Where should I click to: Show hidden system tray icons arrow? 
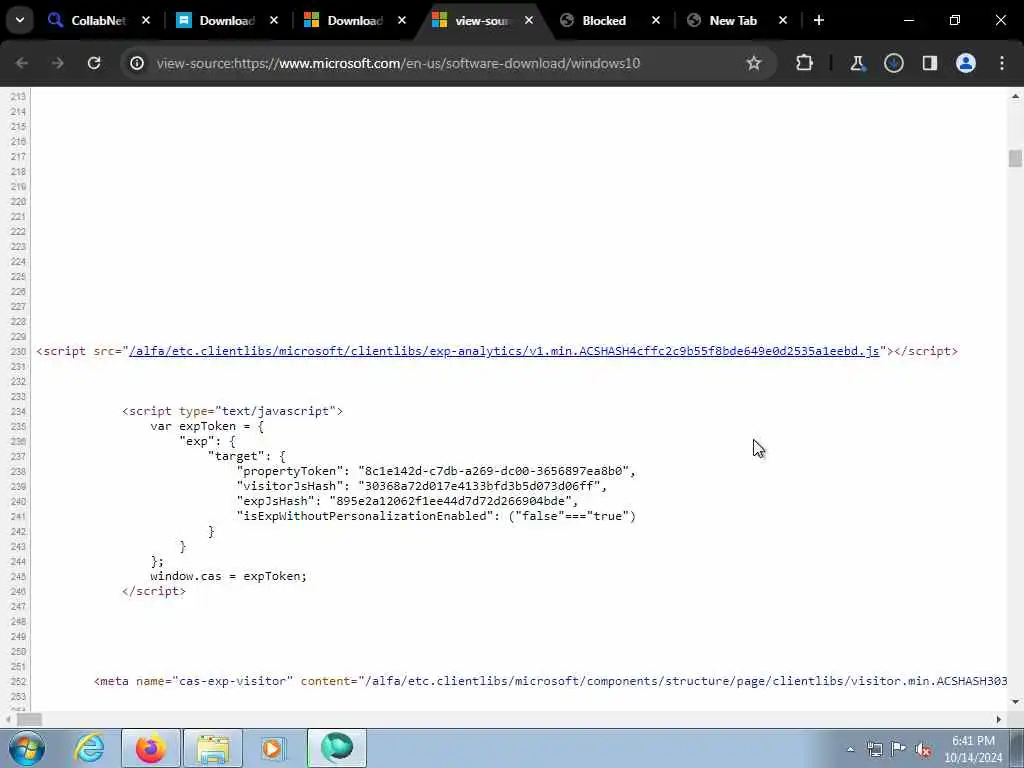tap(850, 749)
